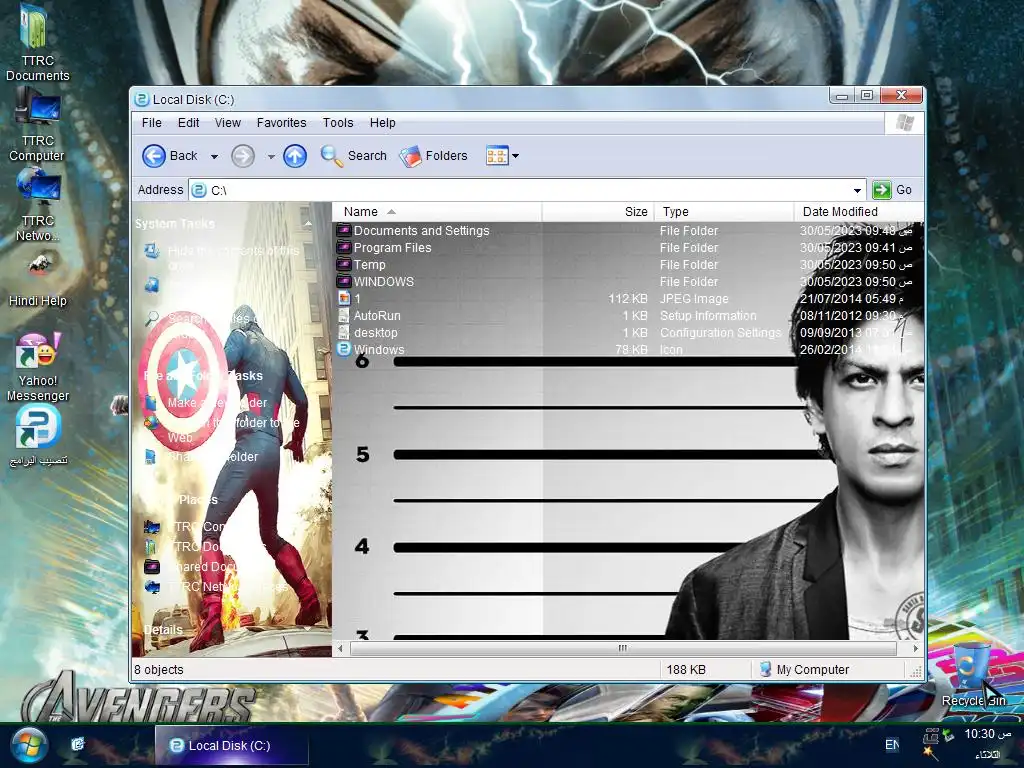This screenshot has width=1024, height=768.
Task: Open the Arabic-labeled installer desktop shortcut
Action: (x=37, y=436)
